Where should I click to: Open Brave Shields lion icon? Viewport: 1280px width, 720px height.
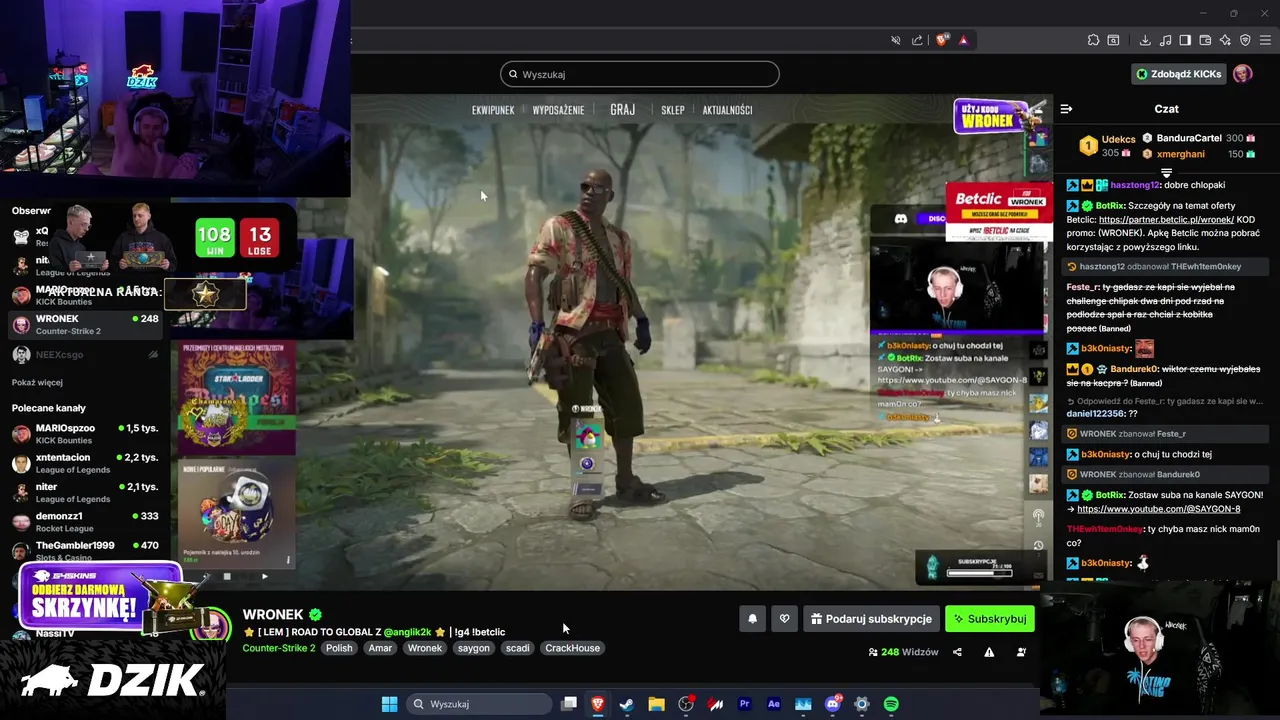pyautogui.click(x=942, y=40)
